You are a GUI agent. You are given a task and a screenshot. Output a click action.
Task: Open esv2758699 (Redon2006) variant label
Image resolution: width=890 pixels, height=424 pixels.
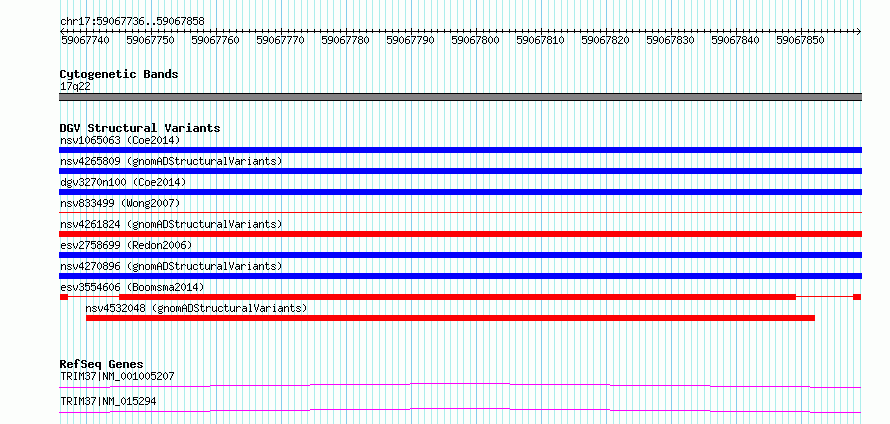tap(126, 245)
